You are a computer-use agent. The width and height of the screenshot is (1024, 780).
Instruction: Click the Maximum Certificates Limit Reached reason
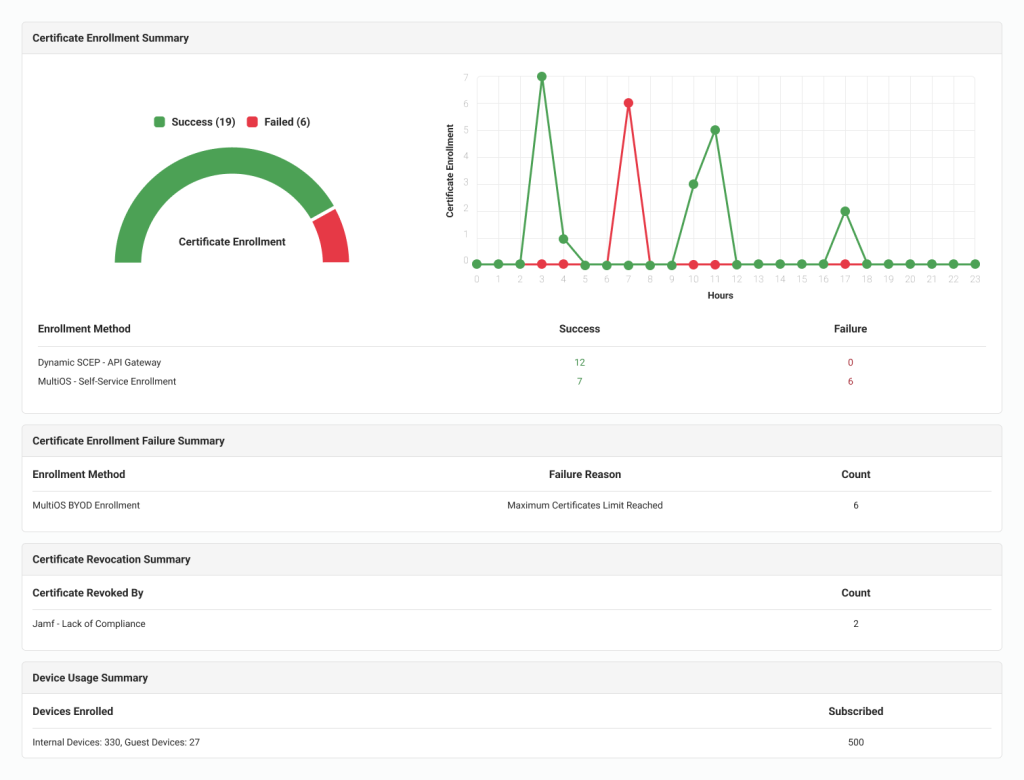tap(584, 505)
